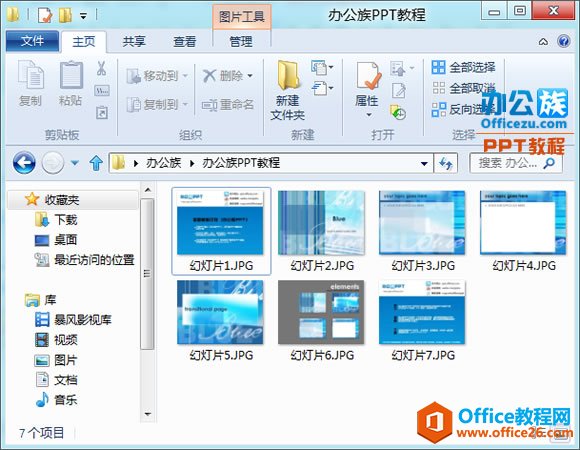Open Recent places (最近访问的位置)
580x450 pixels.
84,260
